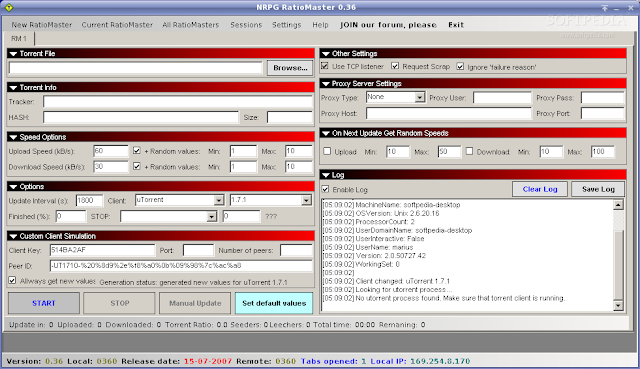
Task: Click the Browse... button
Action: click(290, 68)
